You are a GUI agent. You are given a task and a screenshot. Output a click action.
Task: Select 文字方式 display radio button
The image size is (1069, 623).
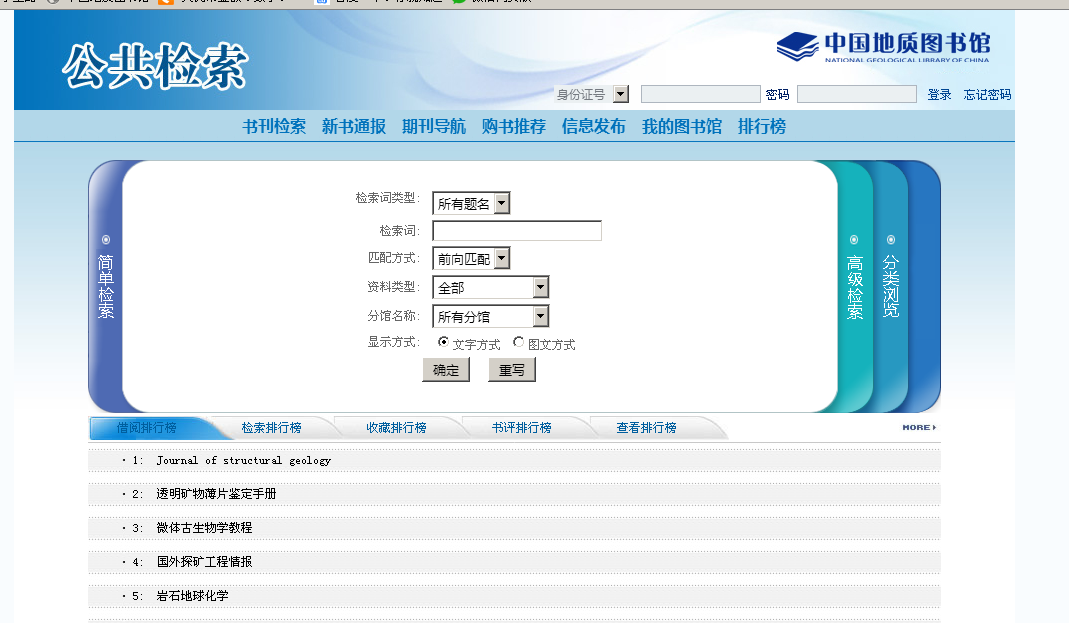[444, 343]
